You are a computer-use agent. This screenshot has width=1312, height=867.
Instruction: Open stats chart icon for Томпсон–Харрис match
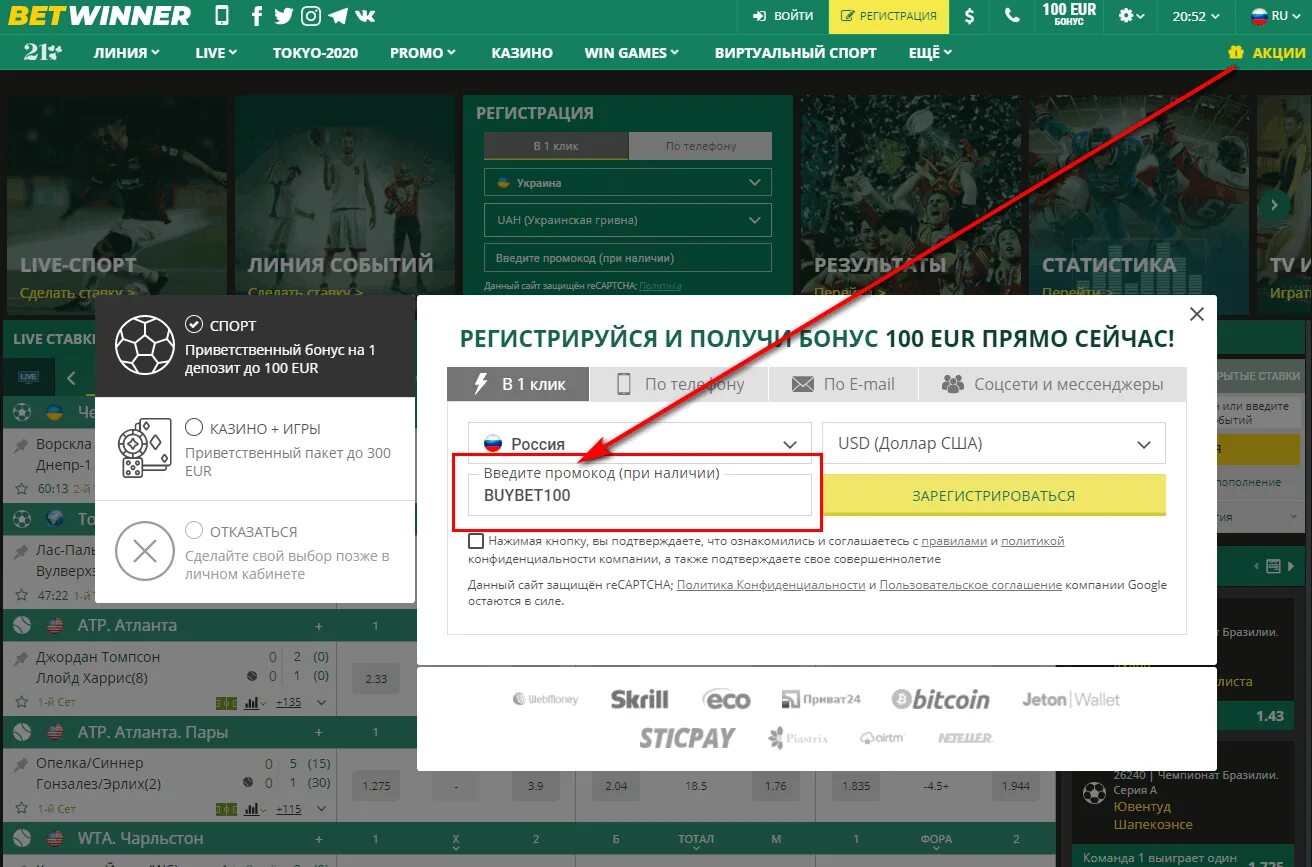pos(252,702)
